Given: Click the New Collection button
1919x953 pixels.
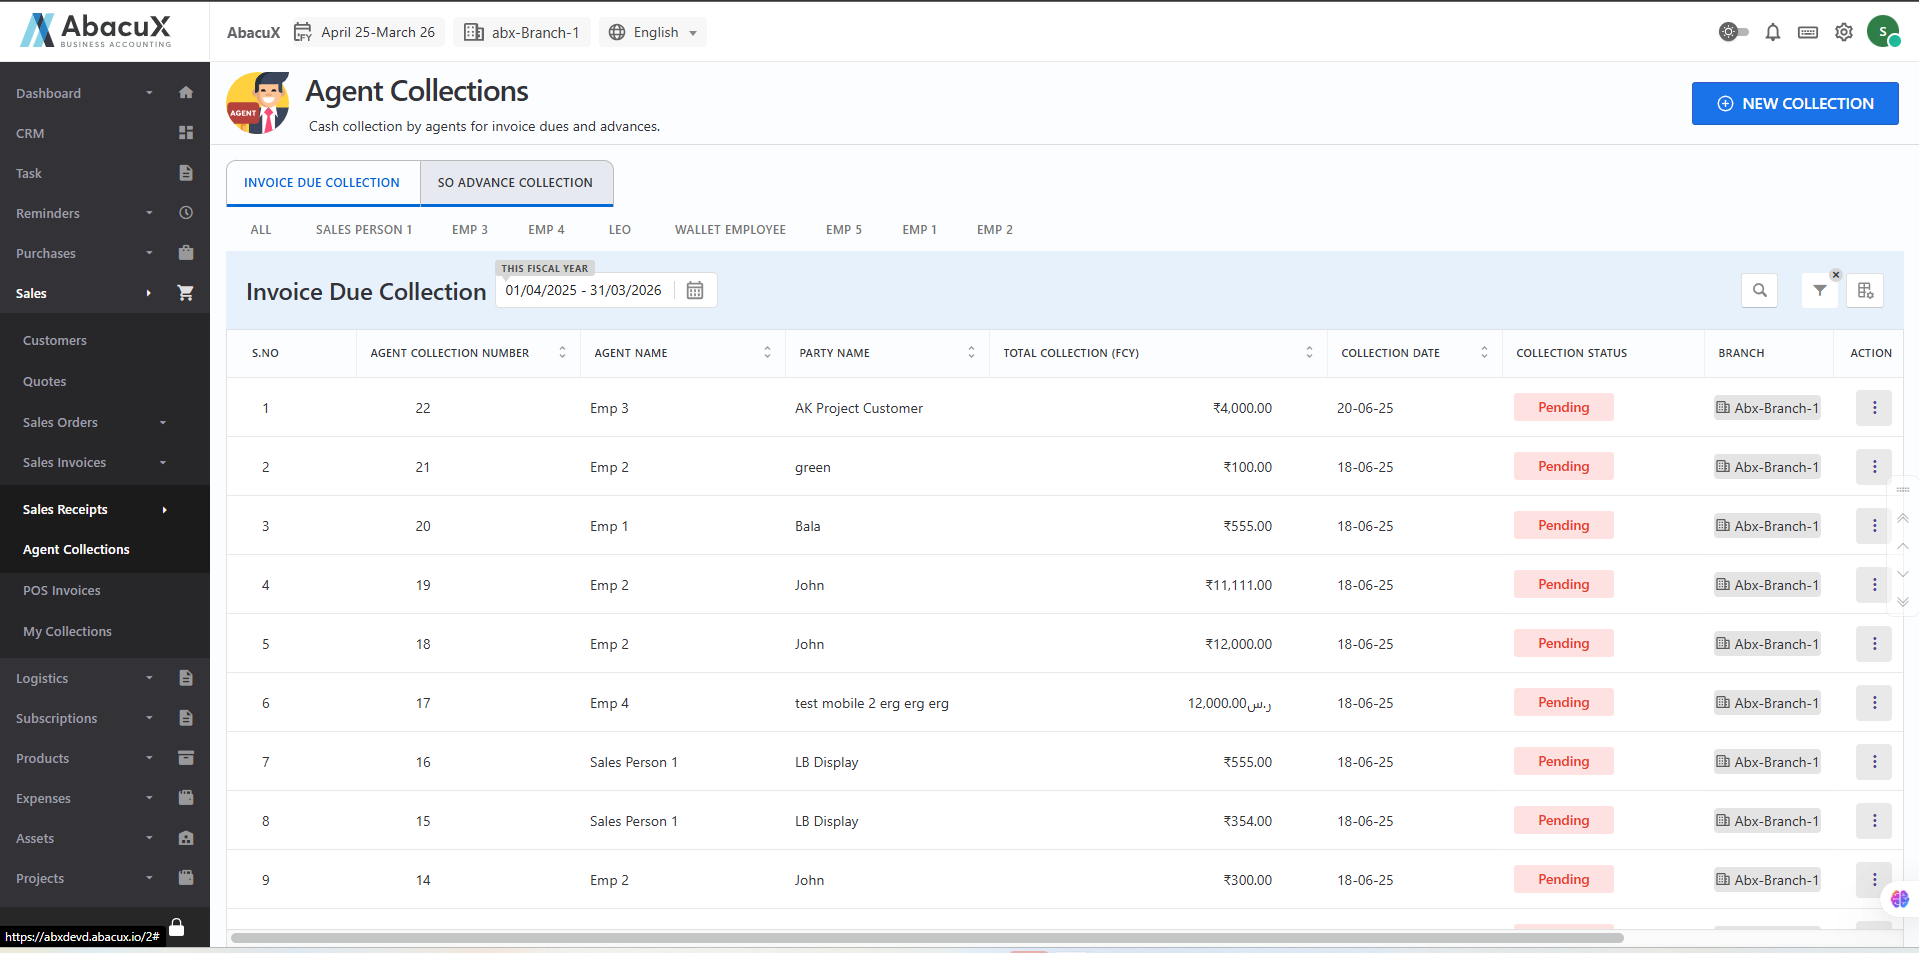Looking at the screenshot, I should click(1794, 104).
